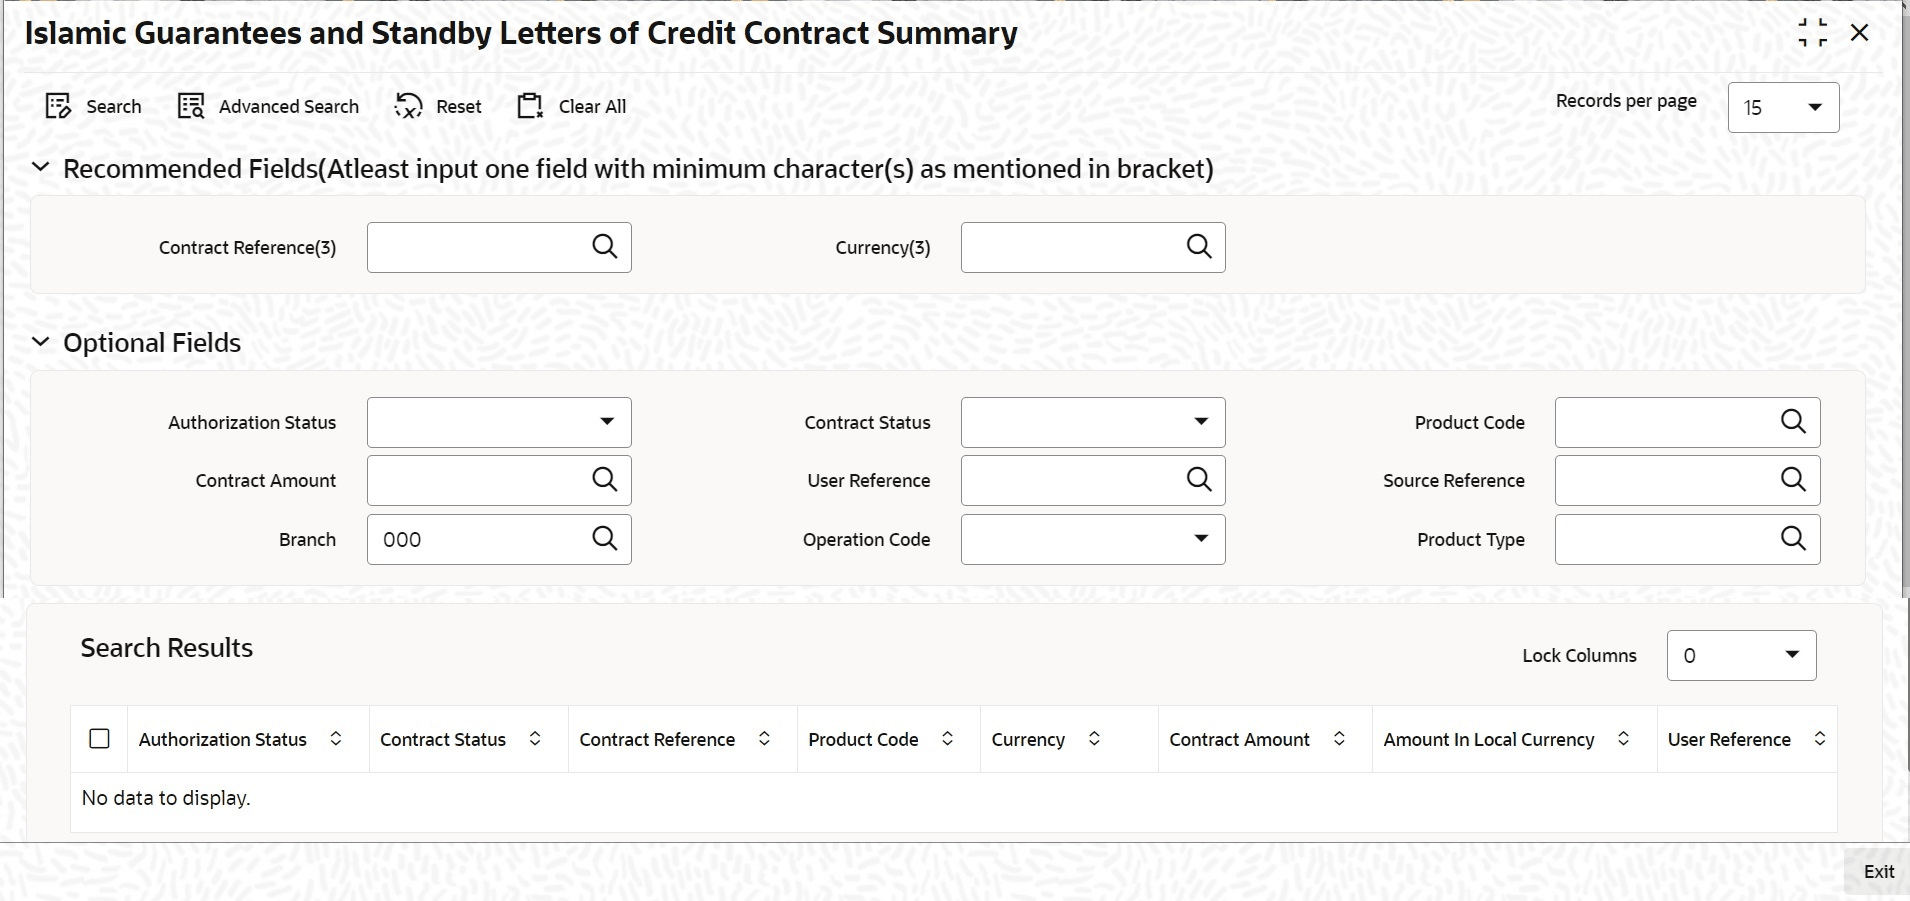Open Branch lookup magnifier
Screen dimensions: 1910x901
coord(605,539)
